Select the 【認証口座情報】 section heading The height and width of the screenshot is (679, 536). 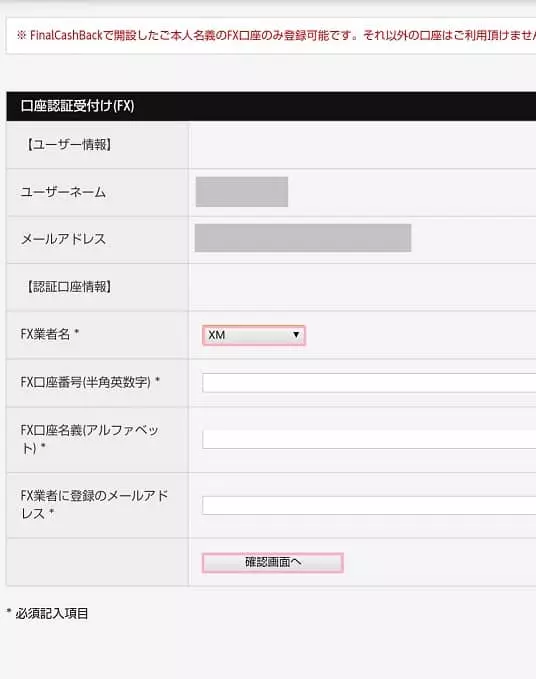[69, 287]
